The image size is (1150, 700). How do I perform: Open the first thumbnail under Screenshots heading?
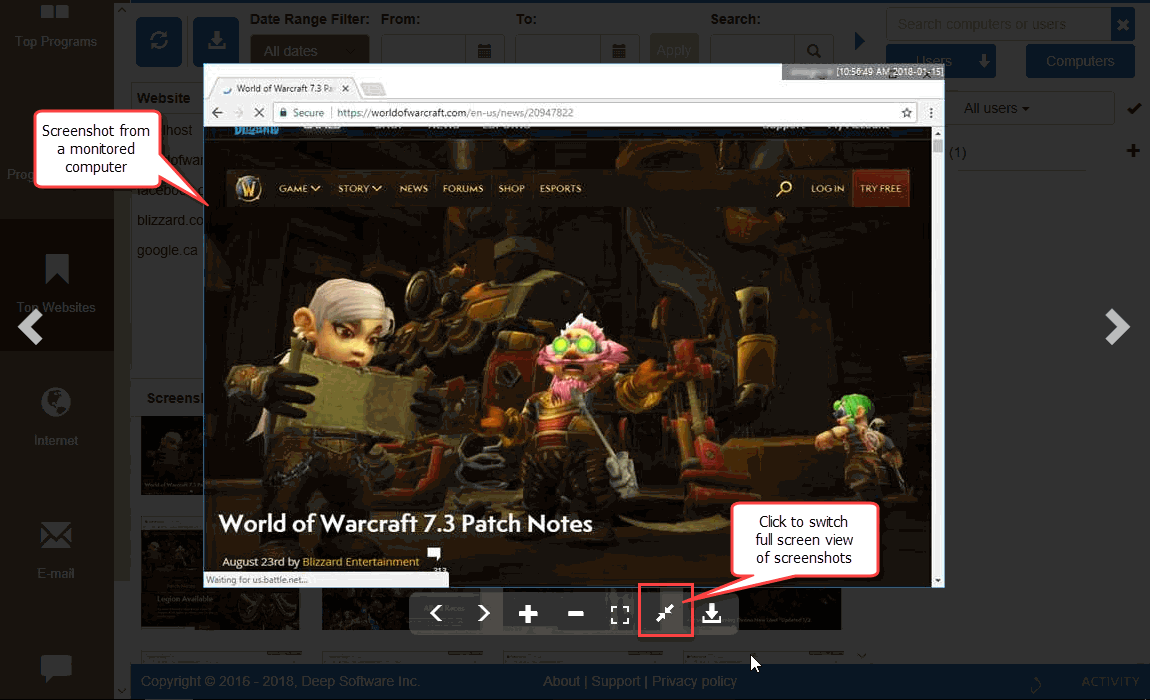(x=172, y=455)
